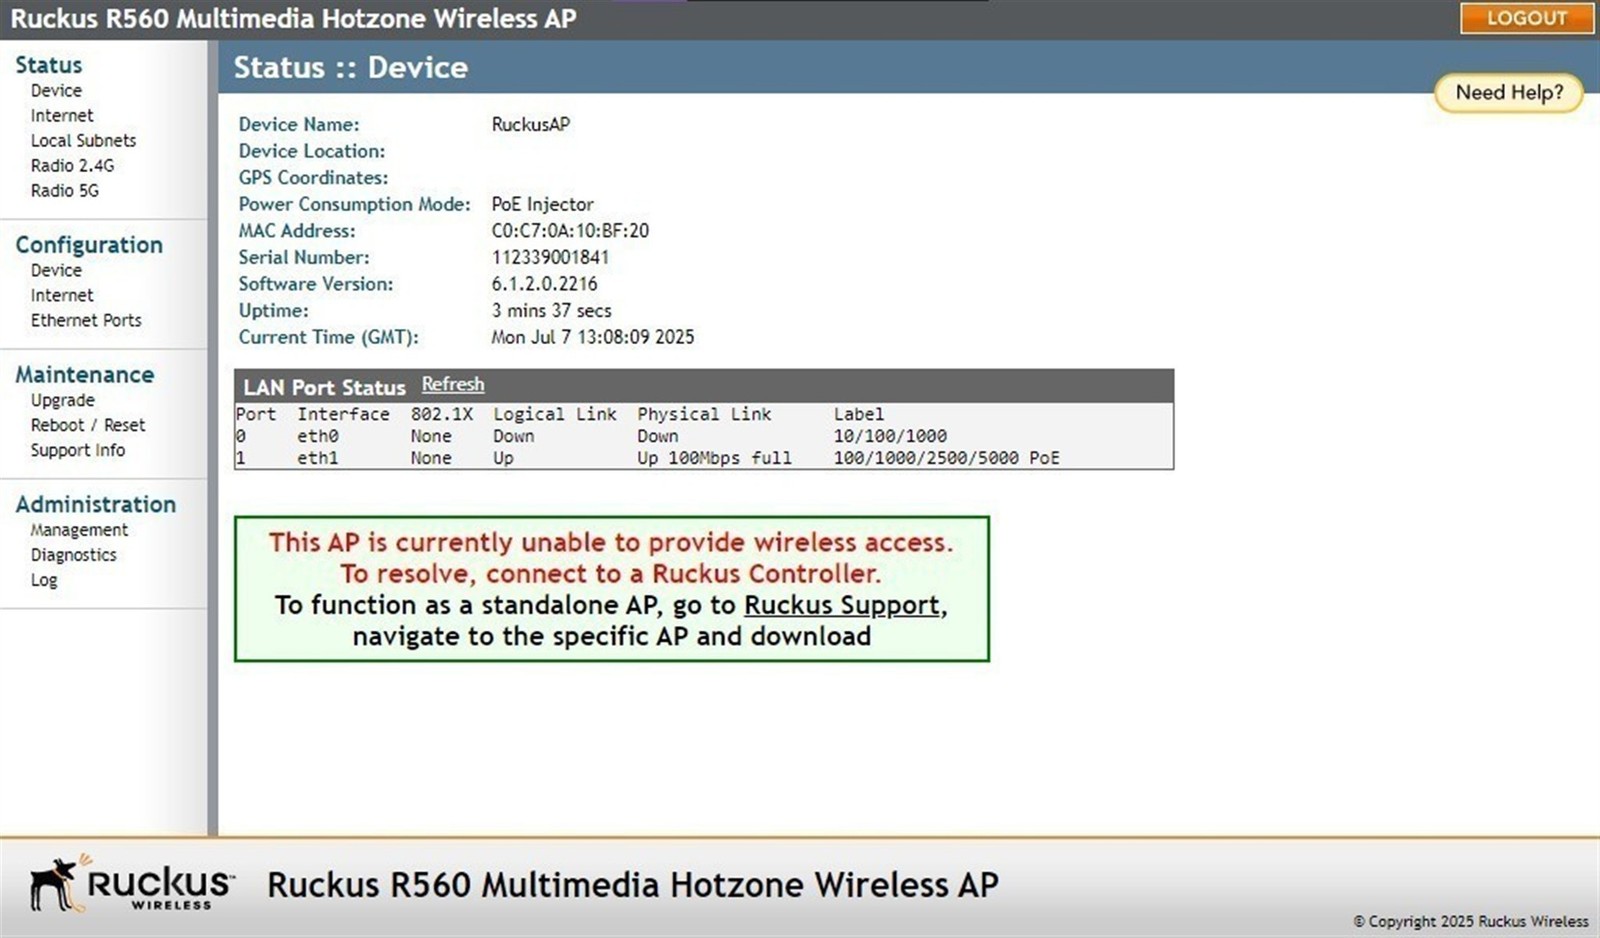View Local Subnets status
Image resolution: width=1600 pixels, height=938 pixels.
83,140
